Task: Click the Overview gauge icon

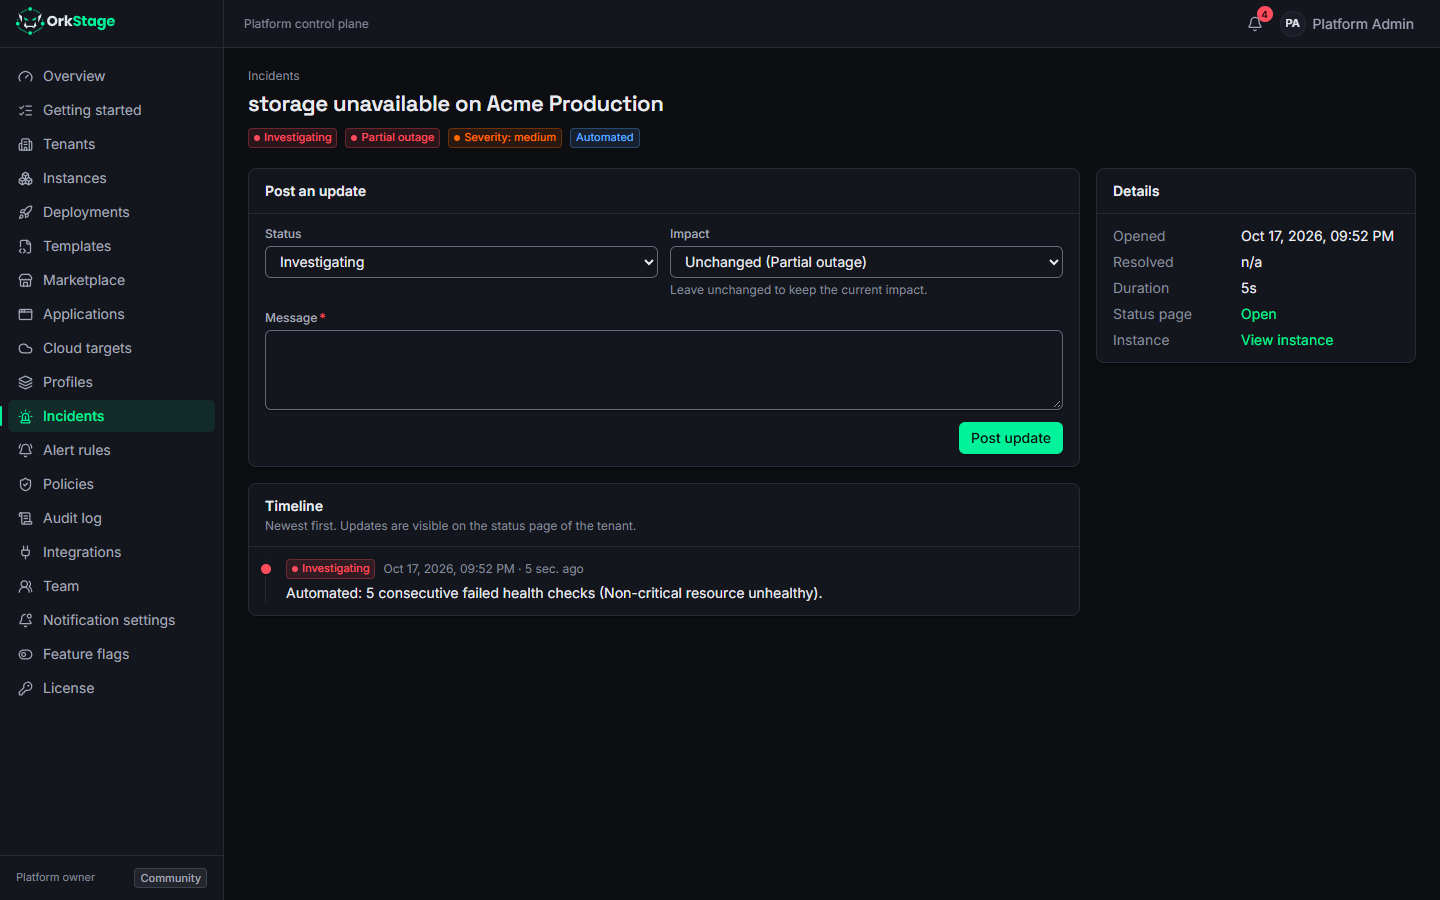Action: [x=26, y=76]
